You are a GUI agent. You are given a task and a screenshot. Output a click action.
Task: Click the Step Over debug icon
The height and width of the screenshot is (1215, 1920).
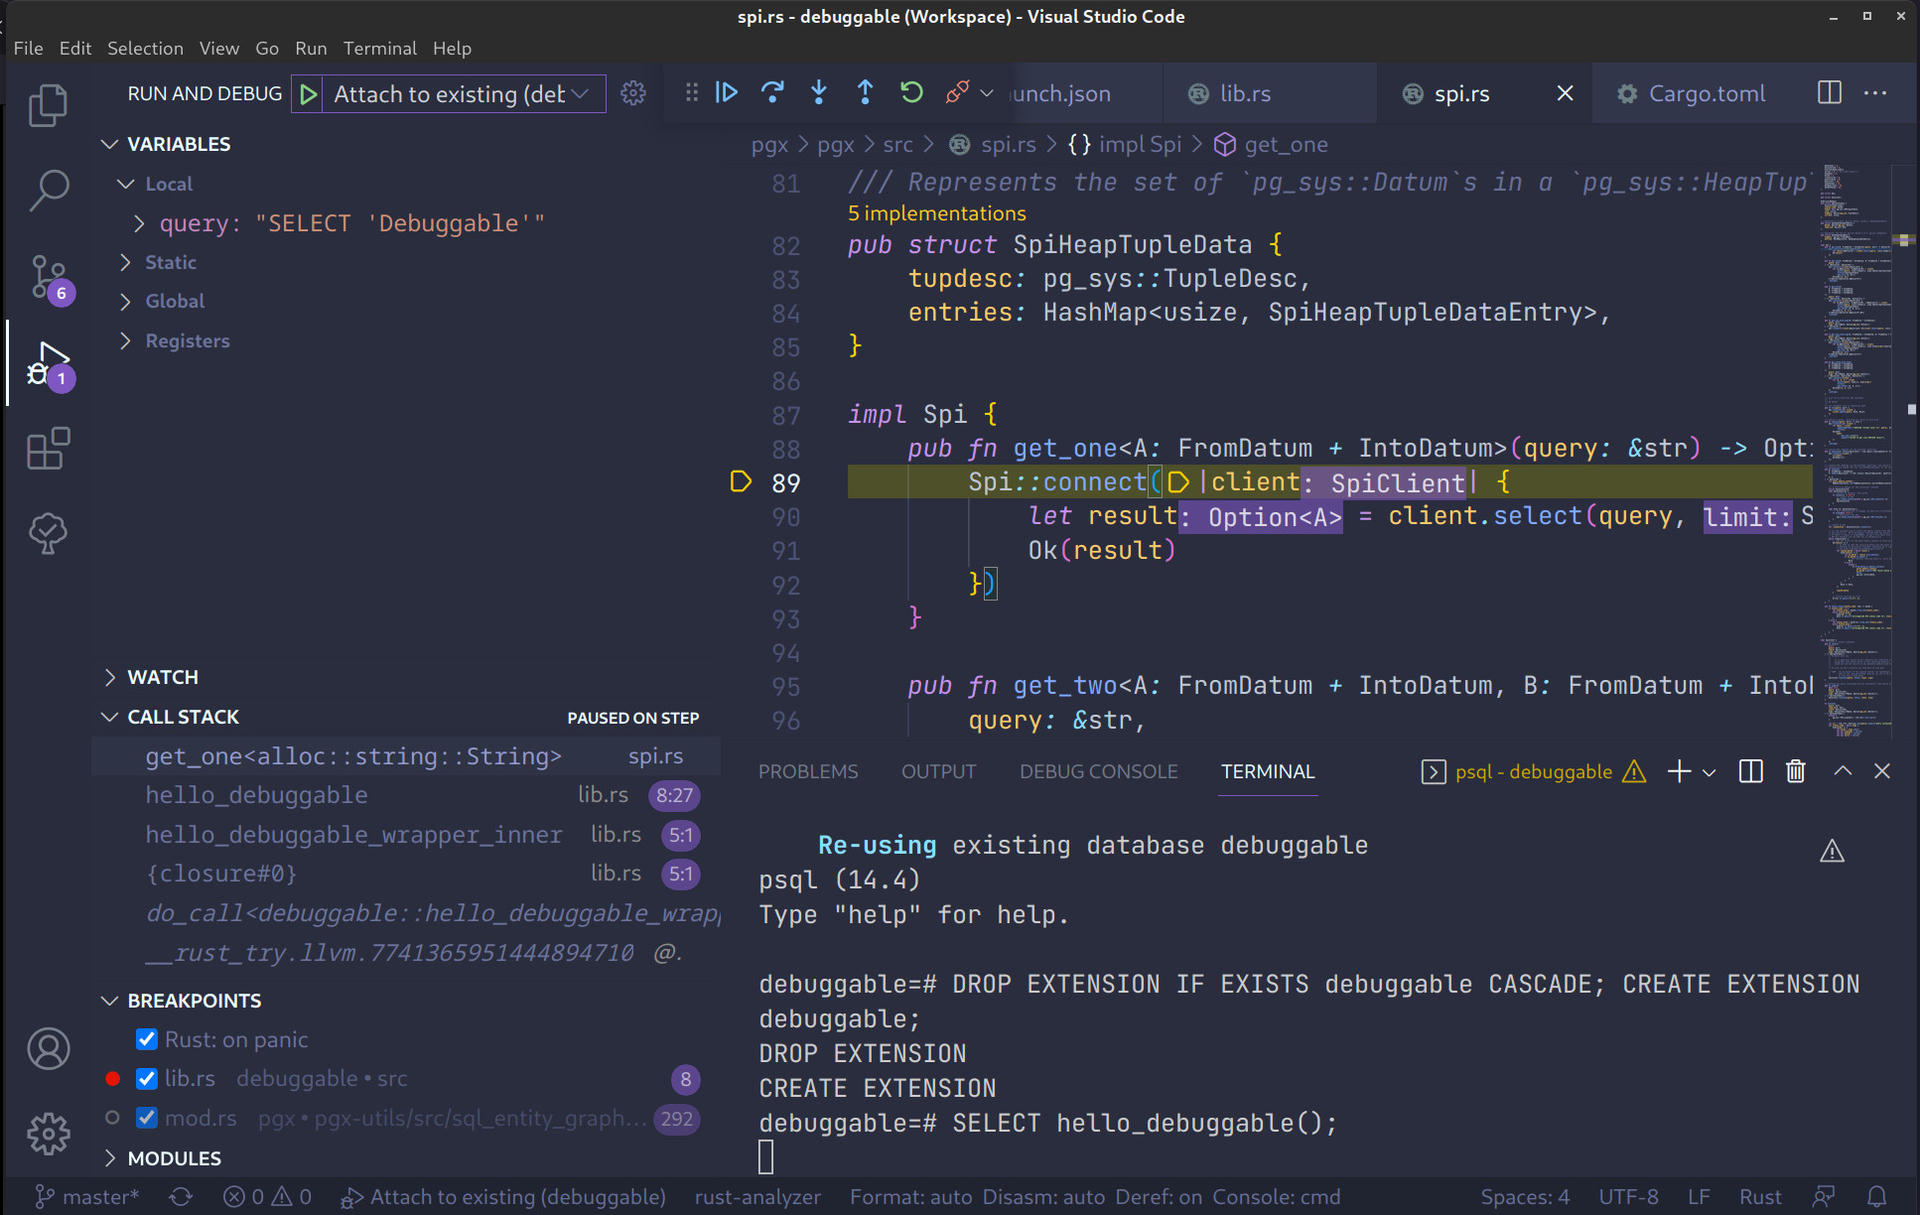(772, 93)
